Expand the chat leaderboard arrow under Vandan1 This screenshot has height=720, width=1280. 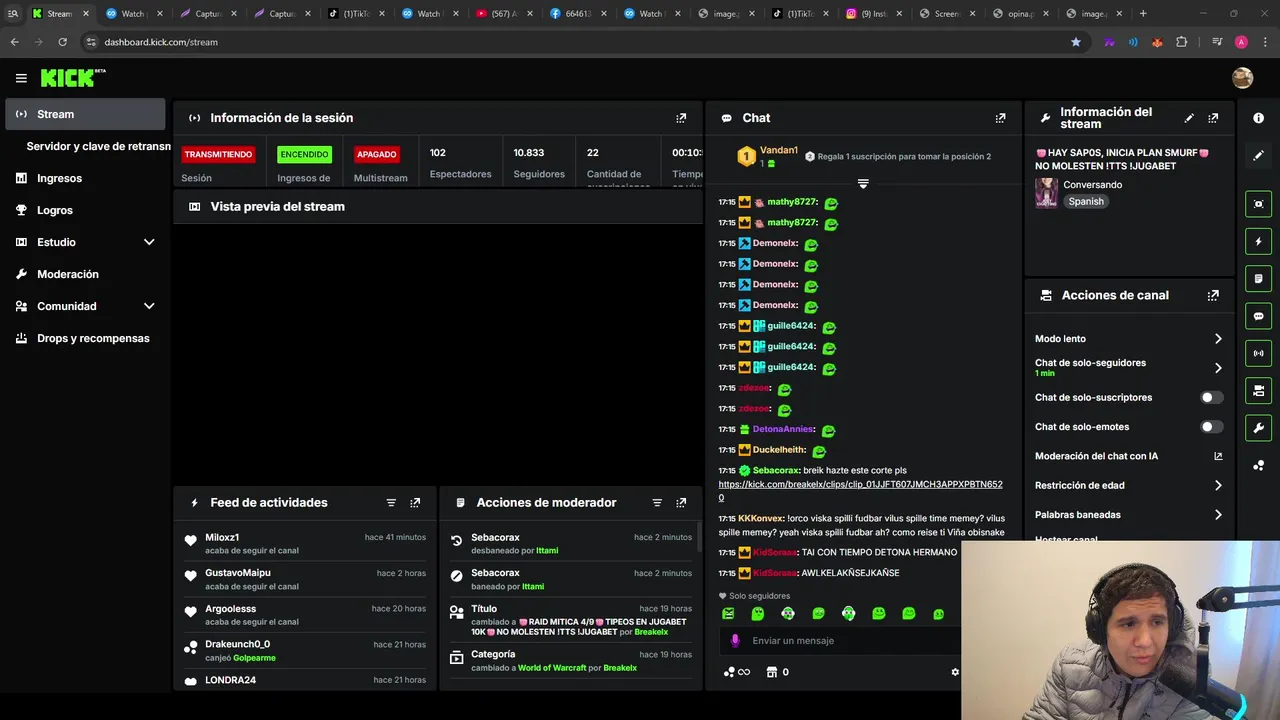point(863,184)
